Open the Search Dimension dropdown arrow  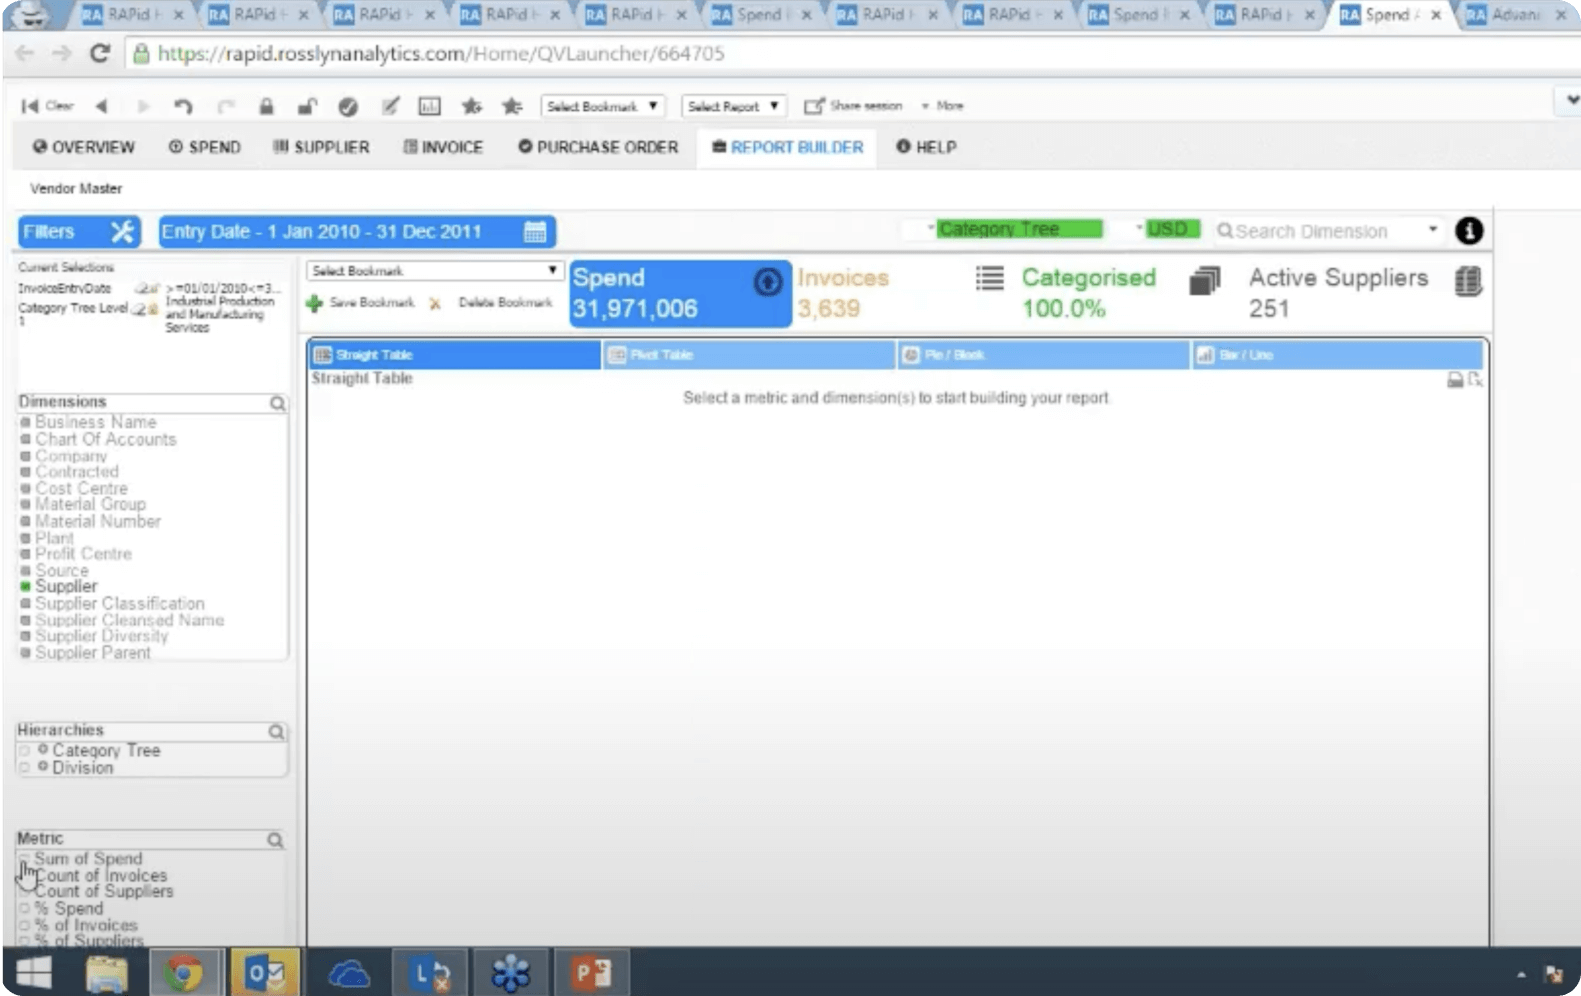pos(1432,230)
